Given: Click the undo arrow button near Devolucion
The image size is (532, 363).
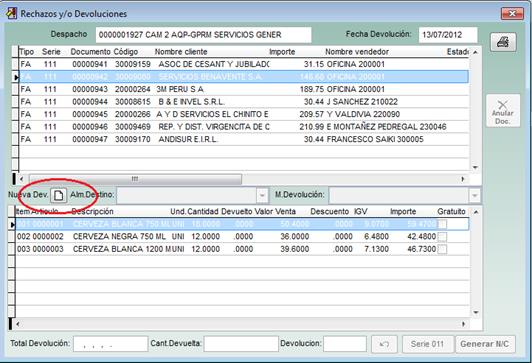Looking at the screenshot, I should tap(384, 344).
